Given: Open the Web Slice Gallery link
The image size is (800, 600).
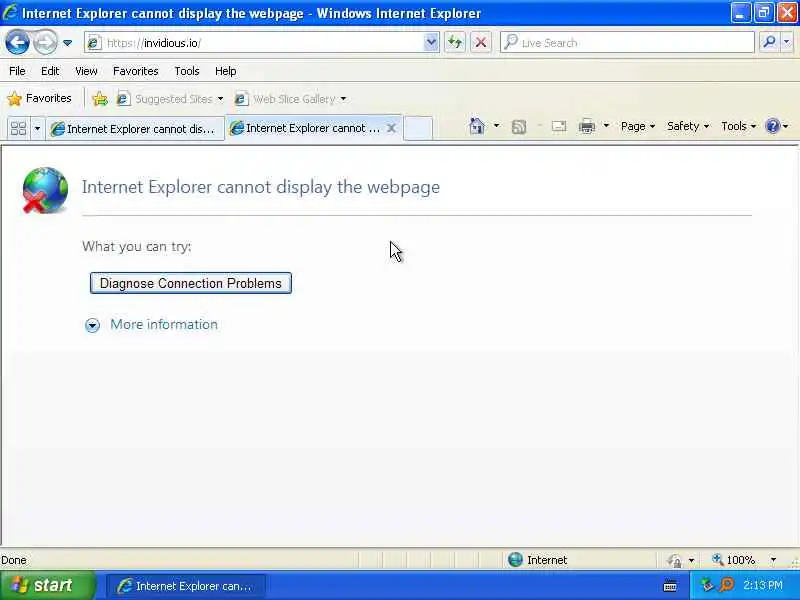Looking at the screenshot, I should tap(290, 98).
